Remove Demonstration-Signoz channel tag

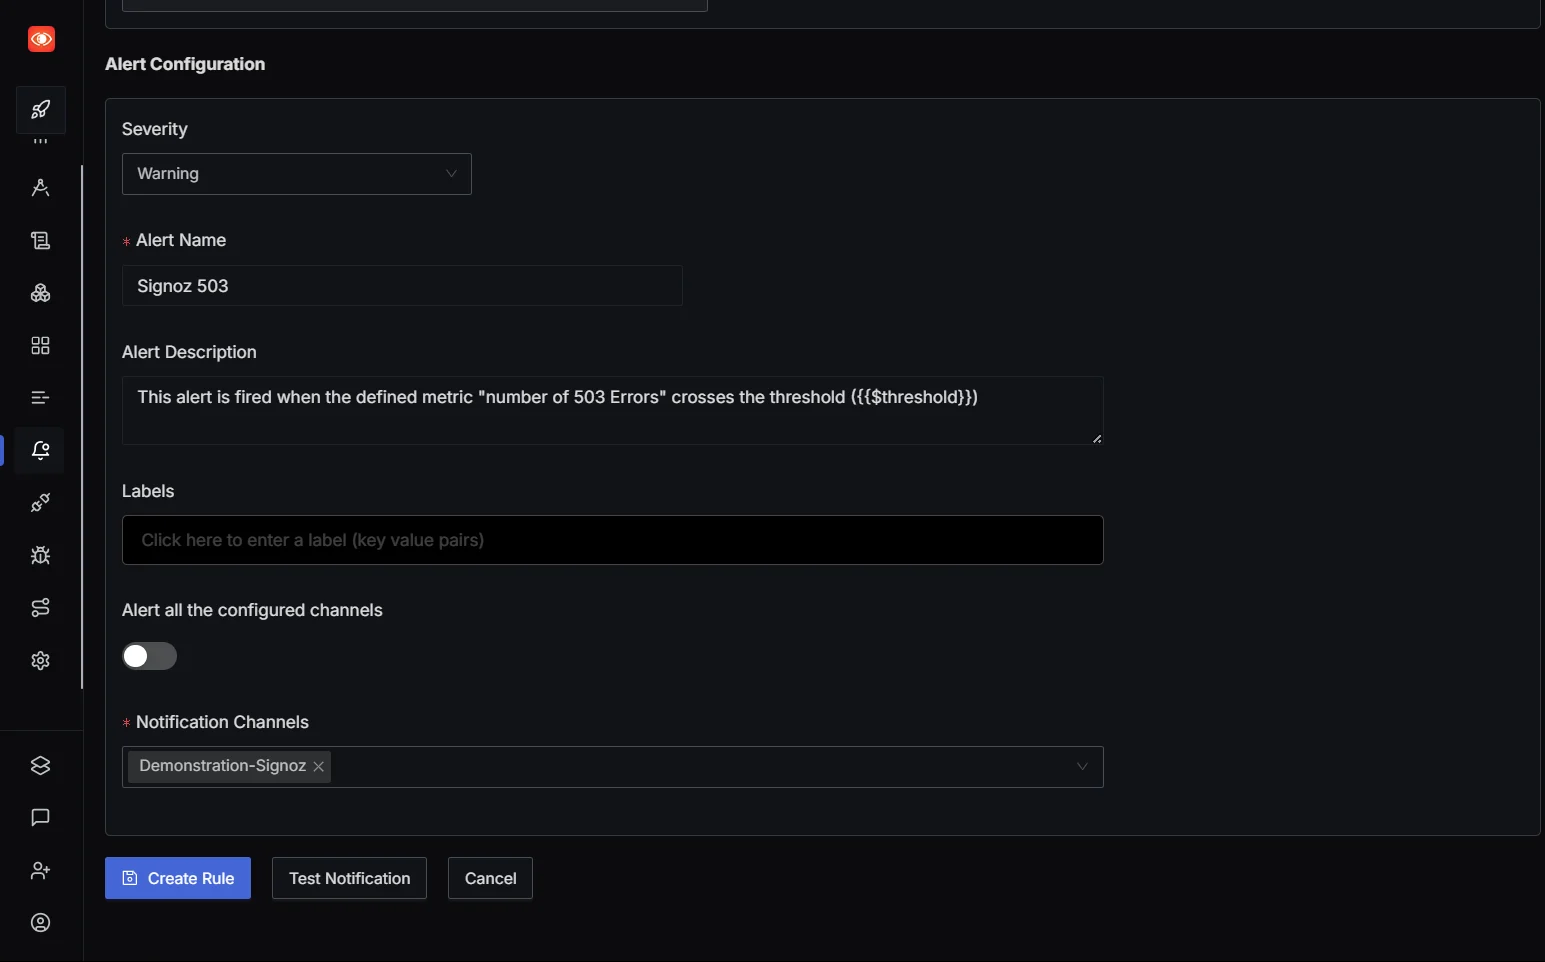tap(318, 766)
